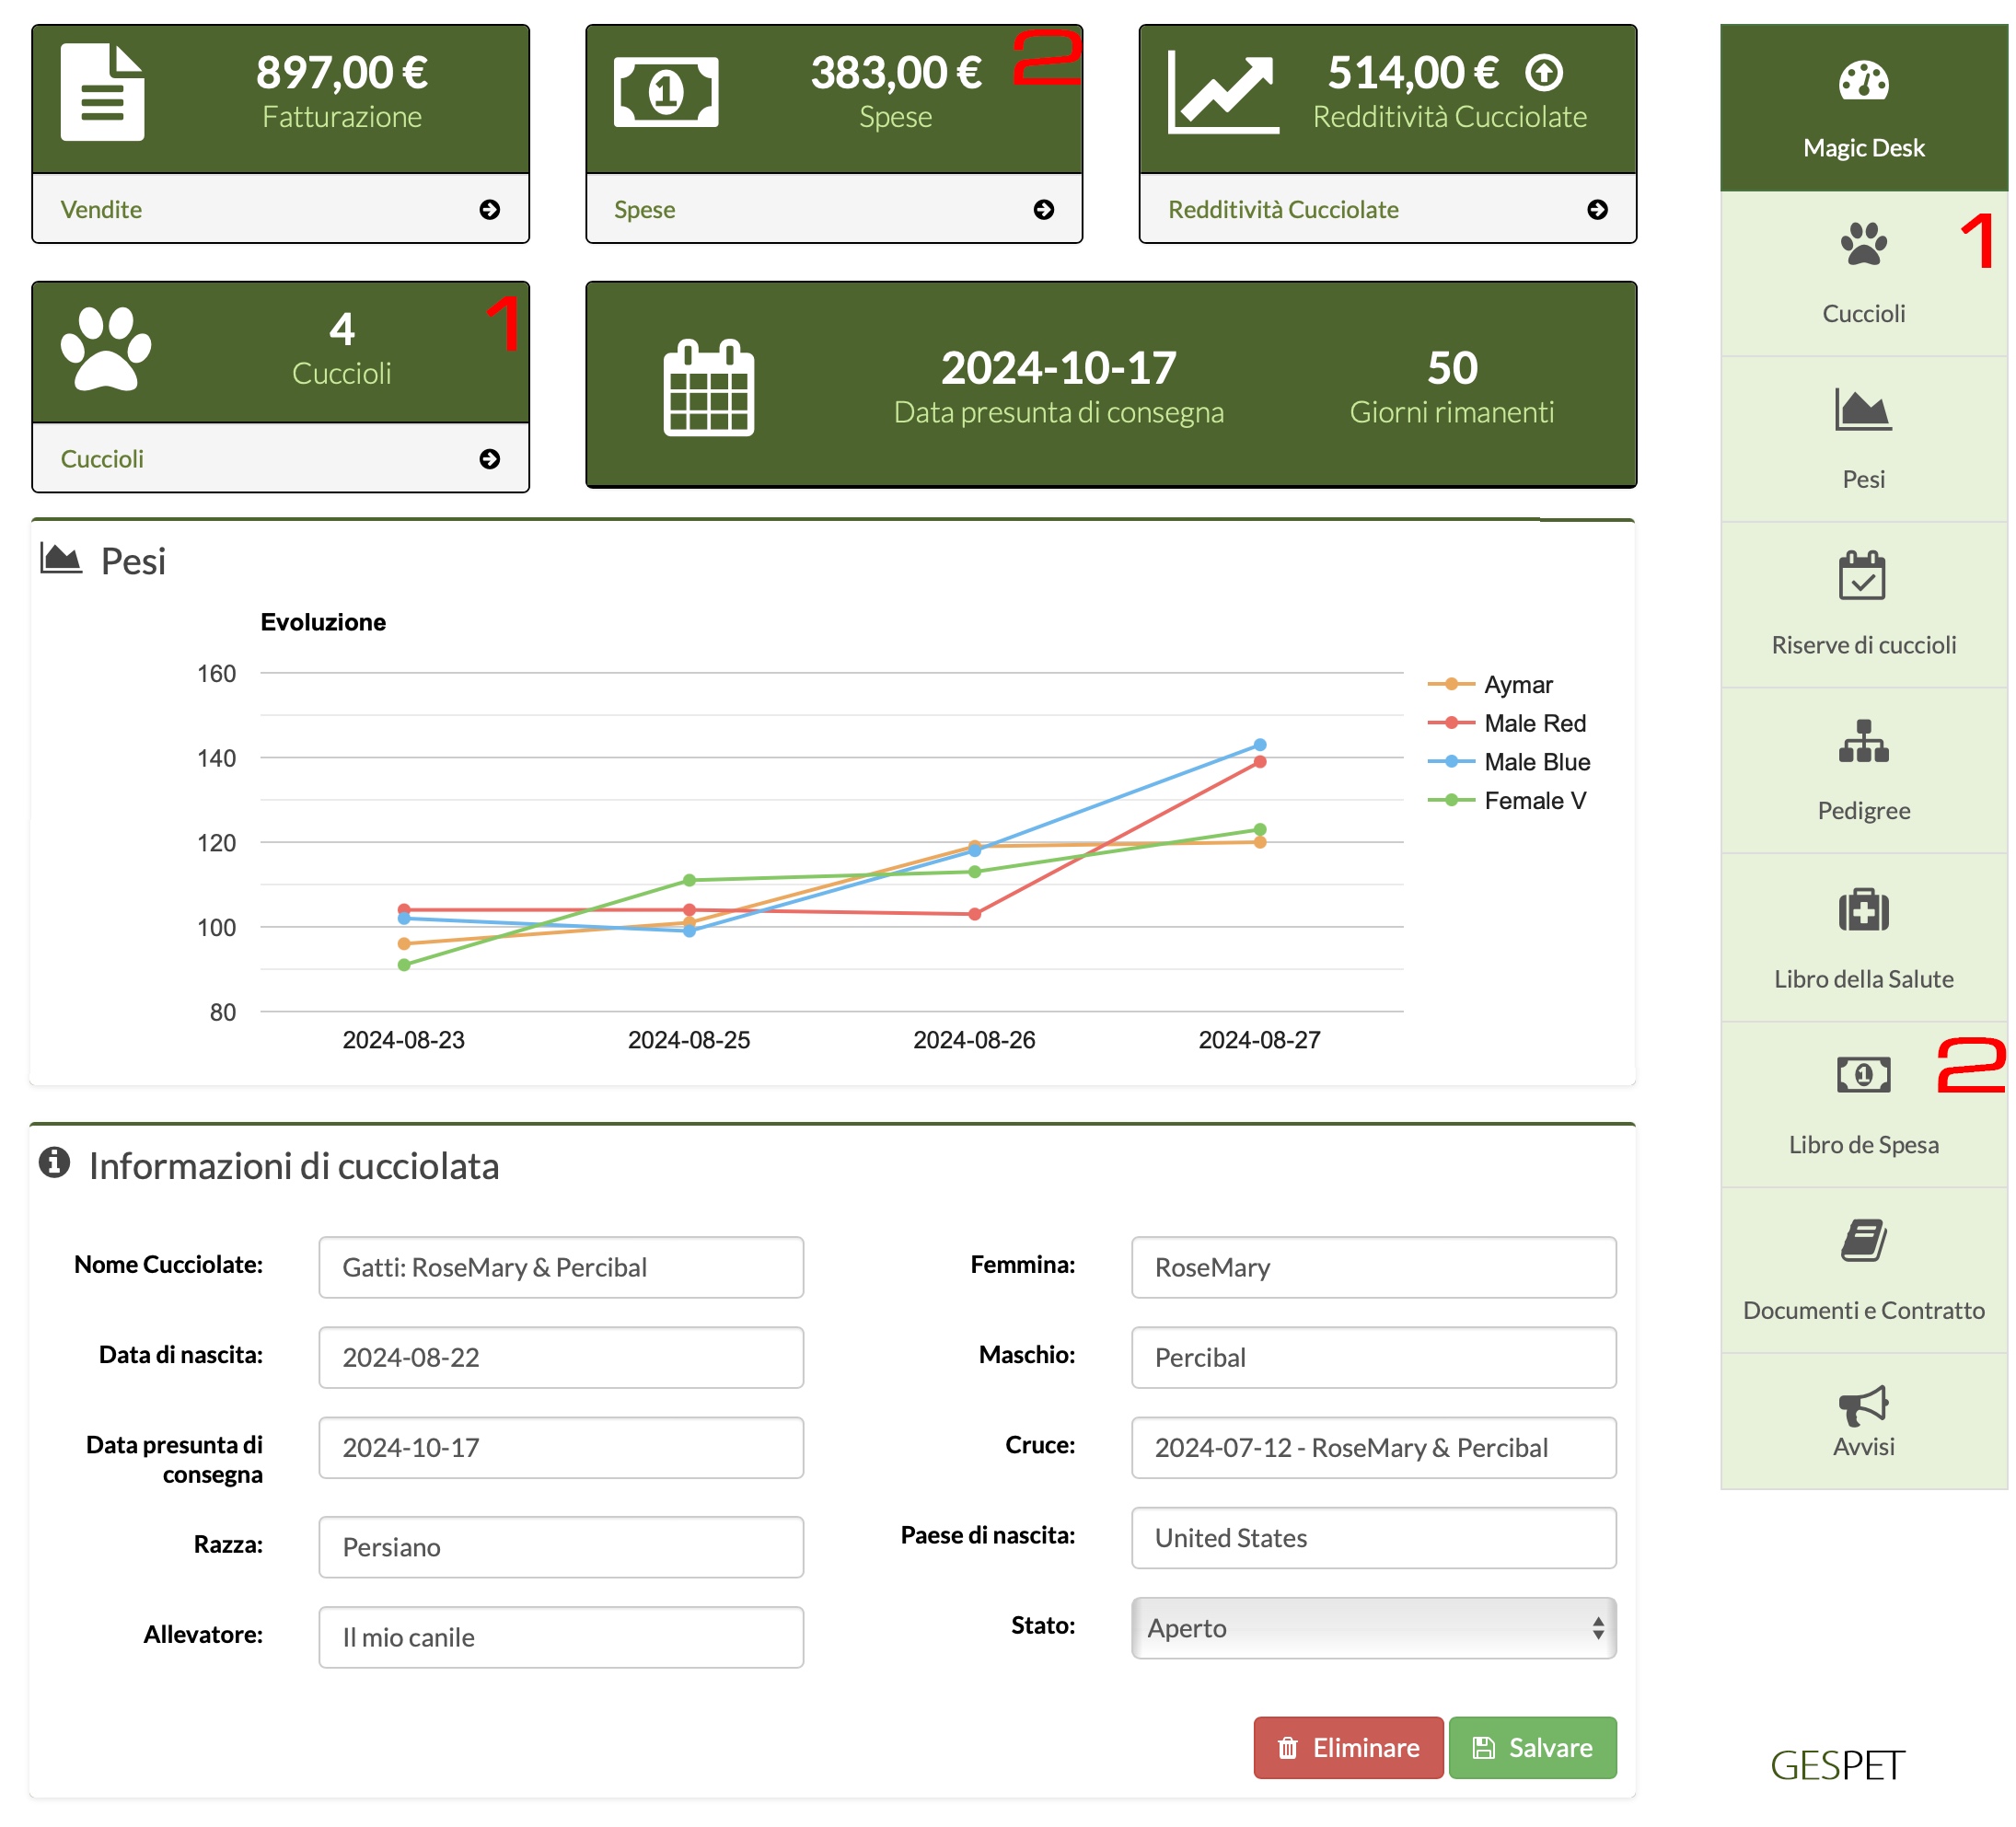Click the Eliminare button

coord(1348,1748)
